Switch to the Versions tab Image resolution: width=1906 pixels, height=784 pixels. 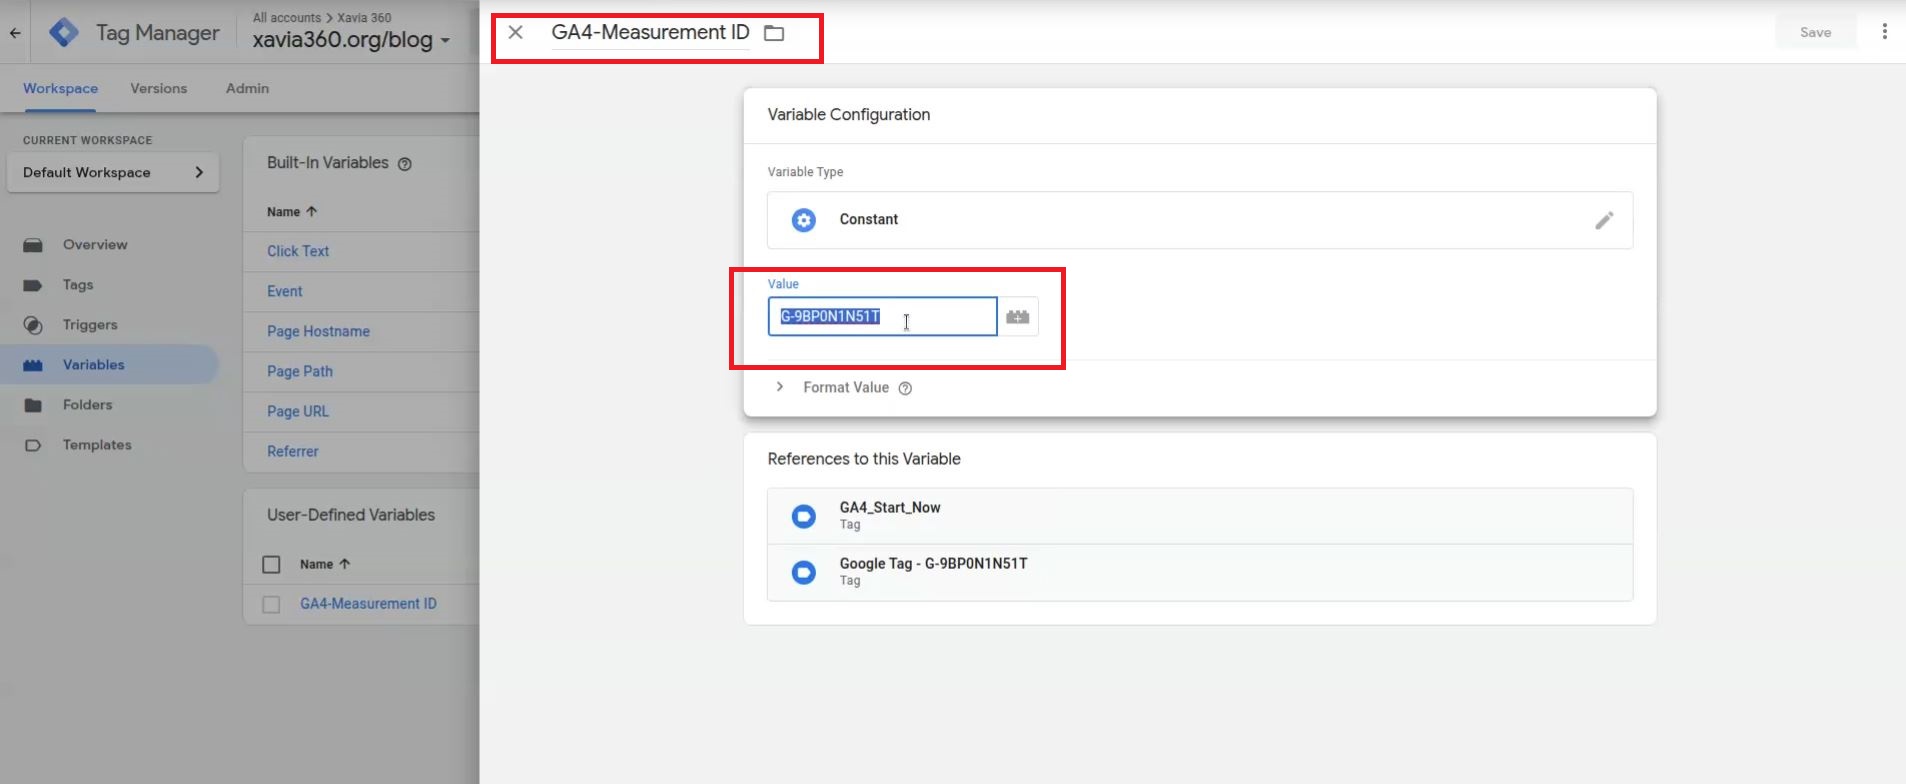click(158, 88)
